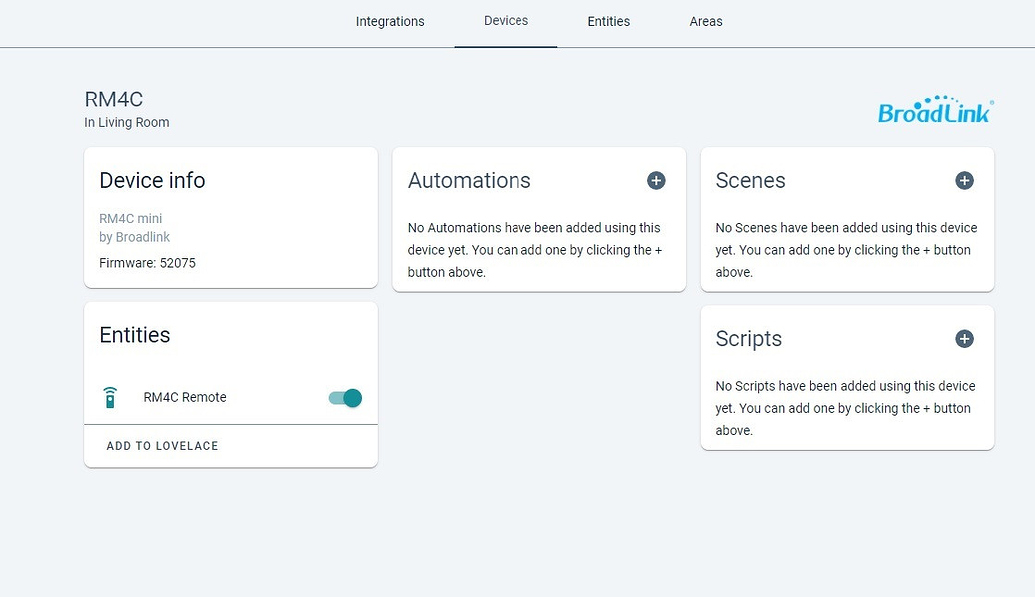Switch to the Integrations tab

pyautogui.click(x=390, y=22)
